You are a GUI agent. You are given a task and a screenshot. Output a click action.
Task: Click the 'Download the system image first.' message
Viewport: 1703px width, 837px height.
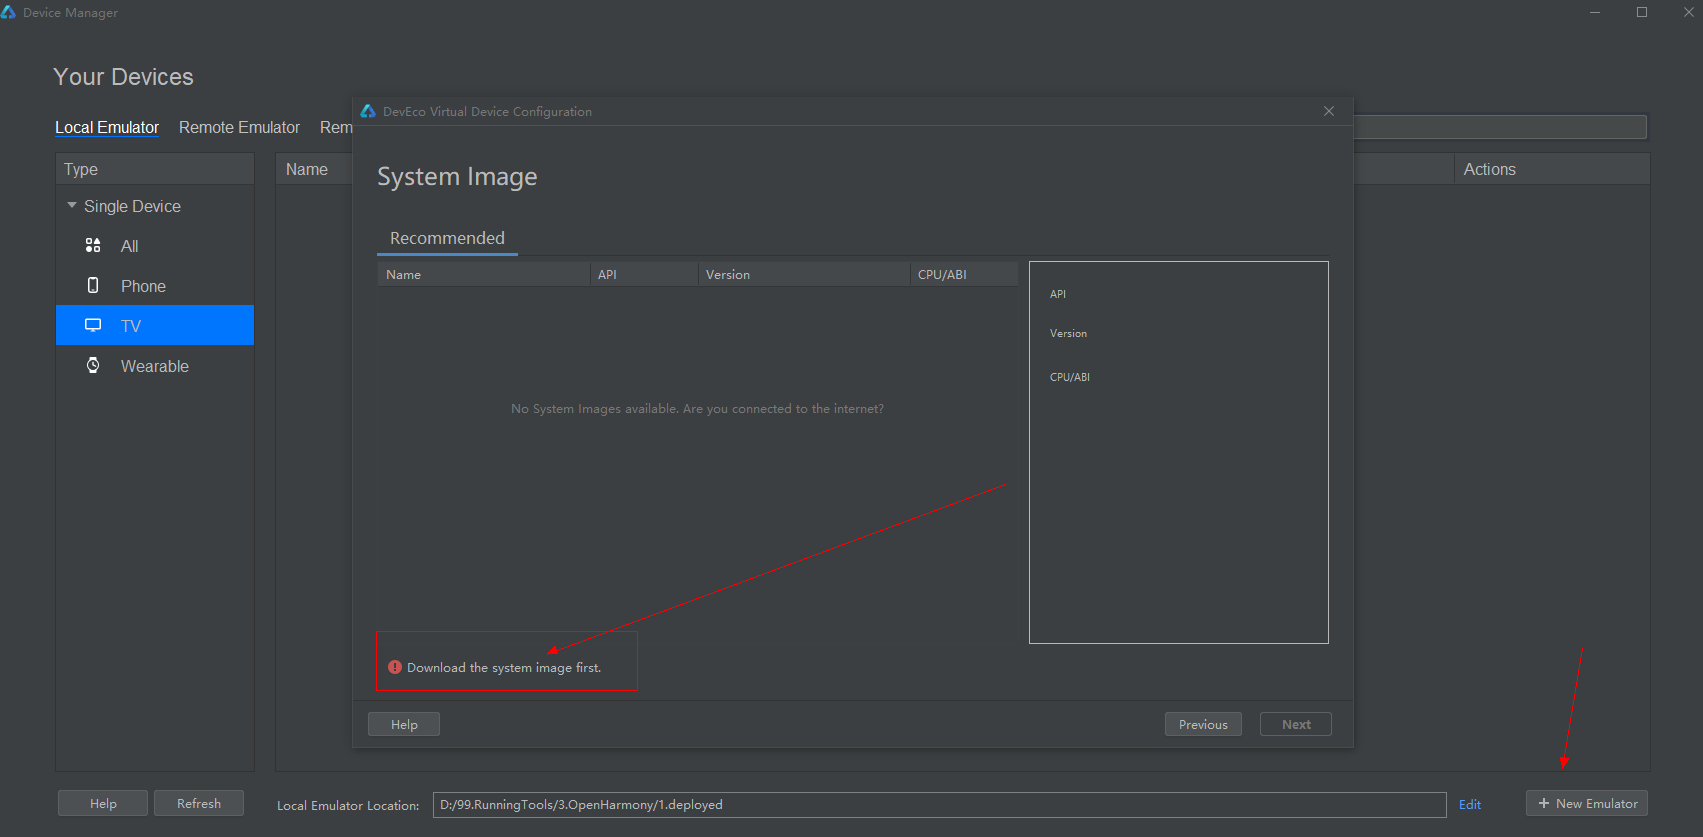(x=504, y=667)
